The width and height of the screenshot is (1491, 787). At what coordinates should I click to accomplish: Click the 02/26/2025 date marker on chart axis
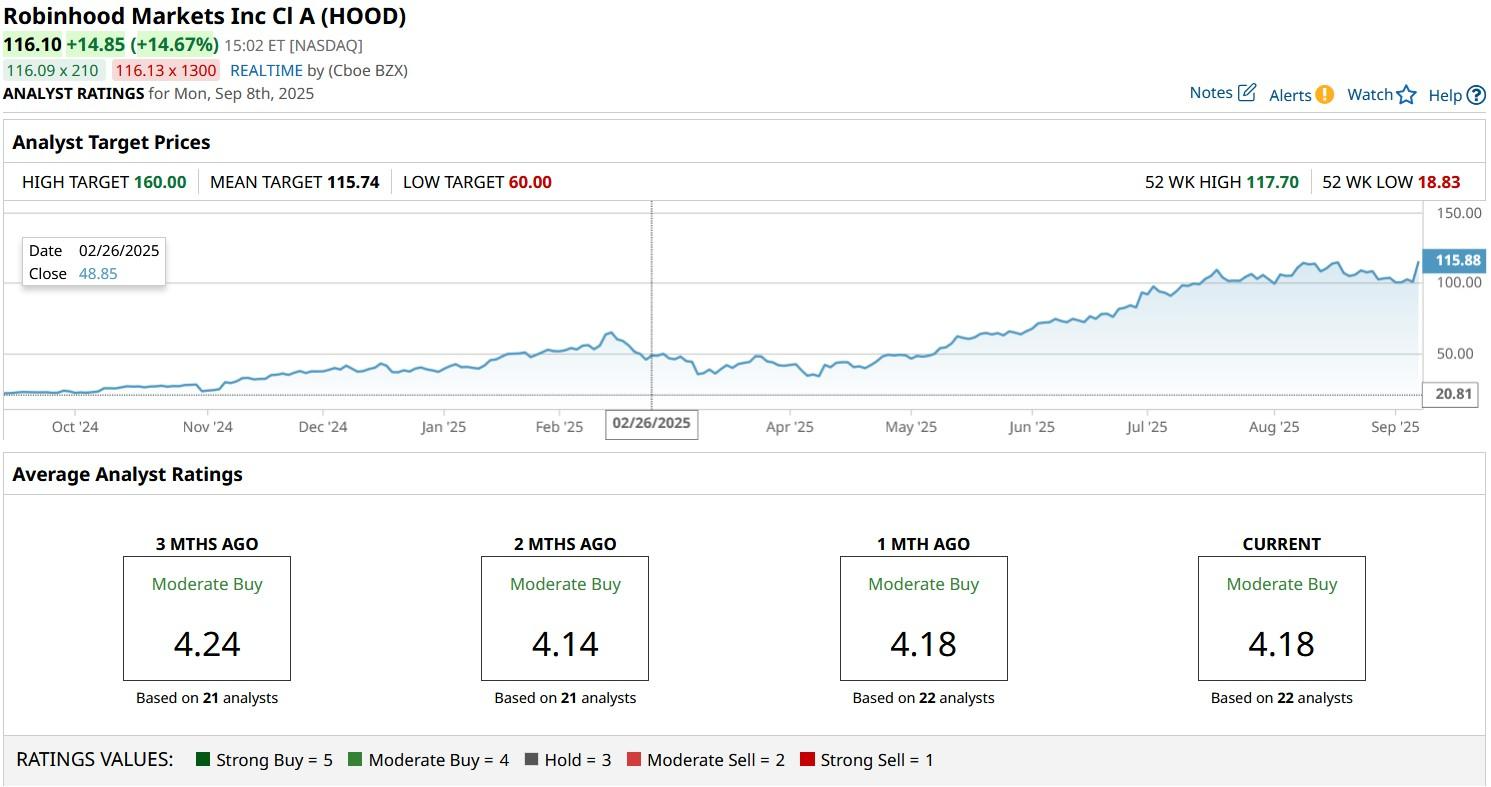tap(652, 423)
